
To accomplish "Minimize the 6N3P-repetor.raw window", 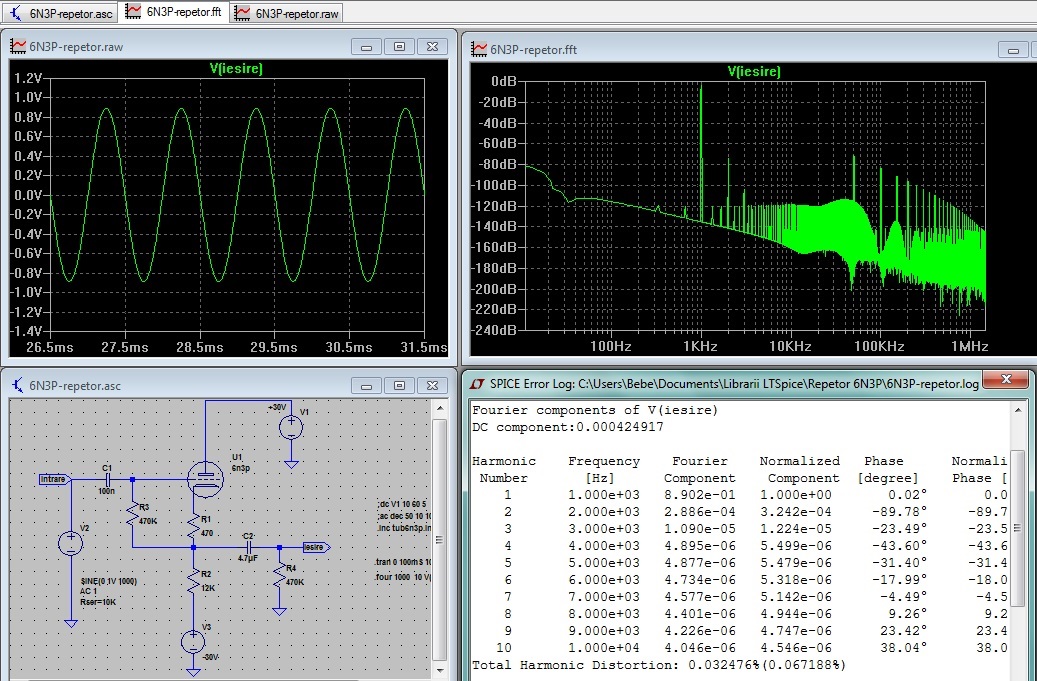I will point(366,47).
